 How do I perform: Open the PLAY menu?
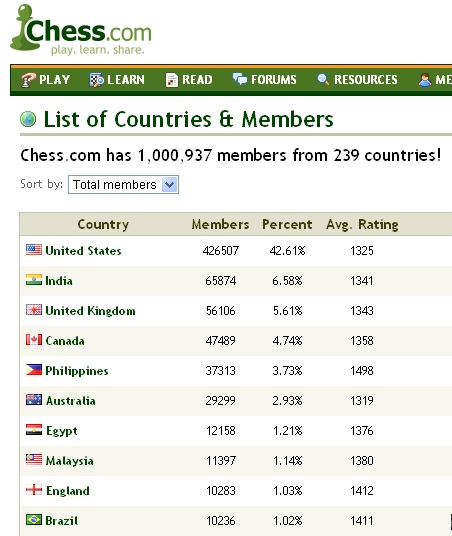45,80
